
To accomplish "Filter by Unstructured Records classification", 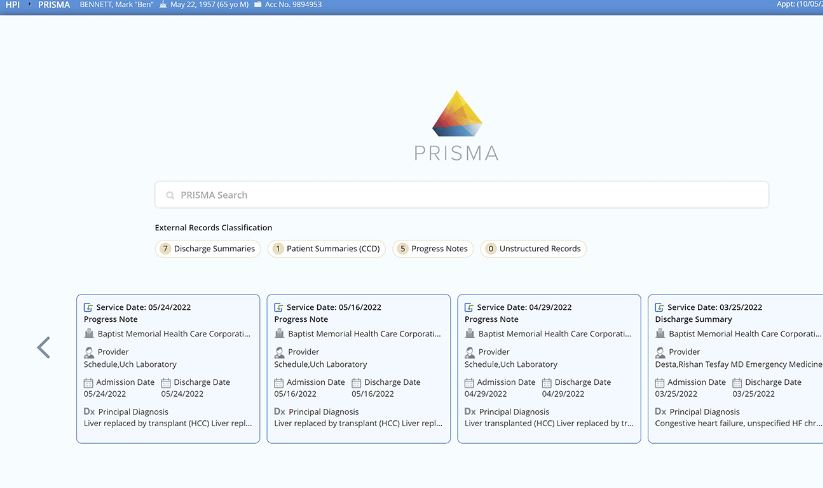I will pyautogui.click(x=533, y=249).
